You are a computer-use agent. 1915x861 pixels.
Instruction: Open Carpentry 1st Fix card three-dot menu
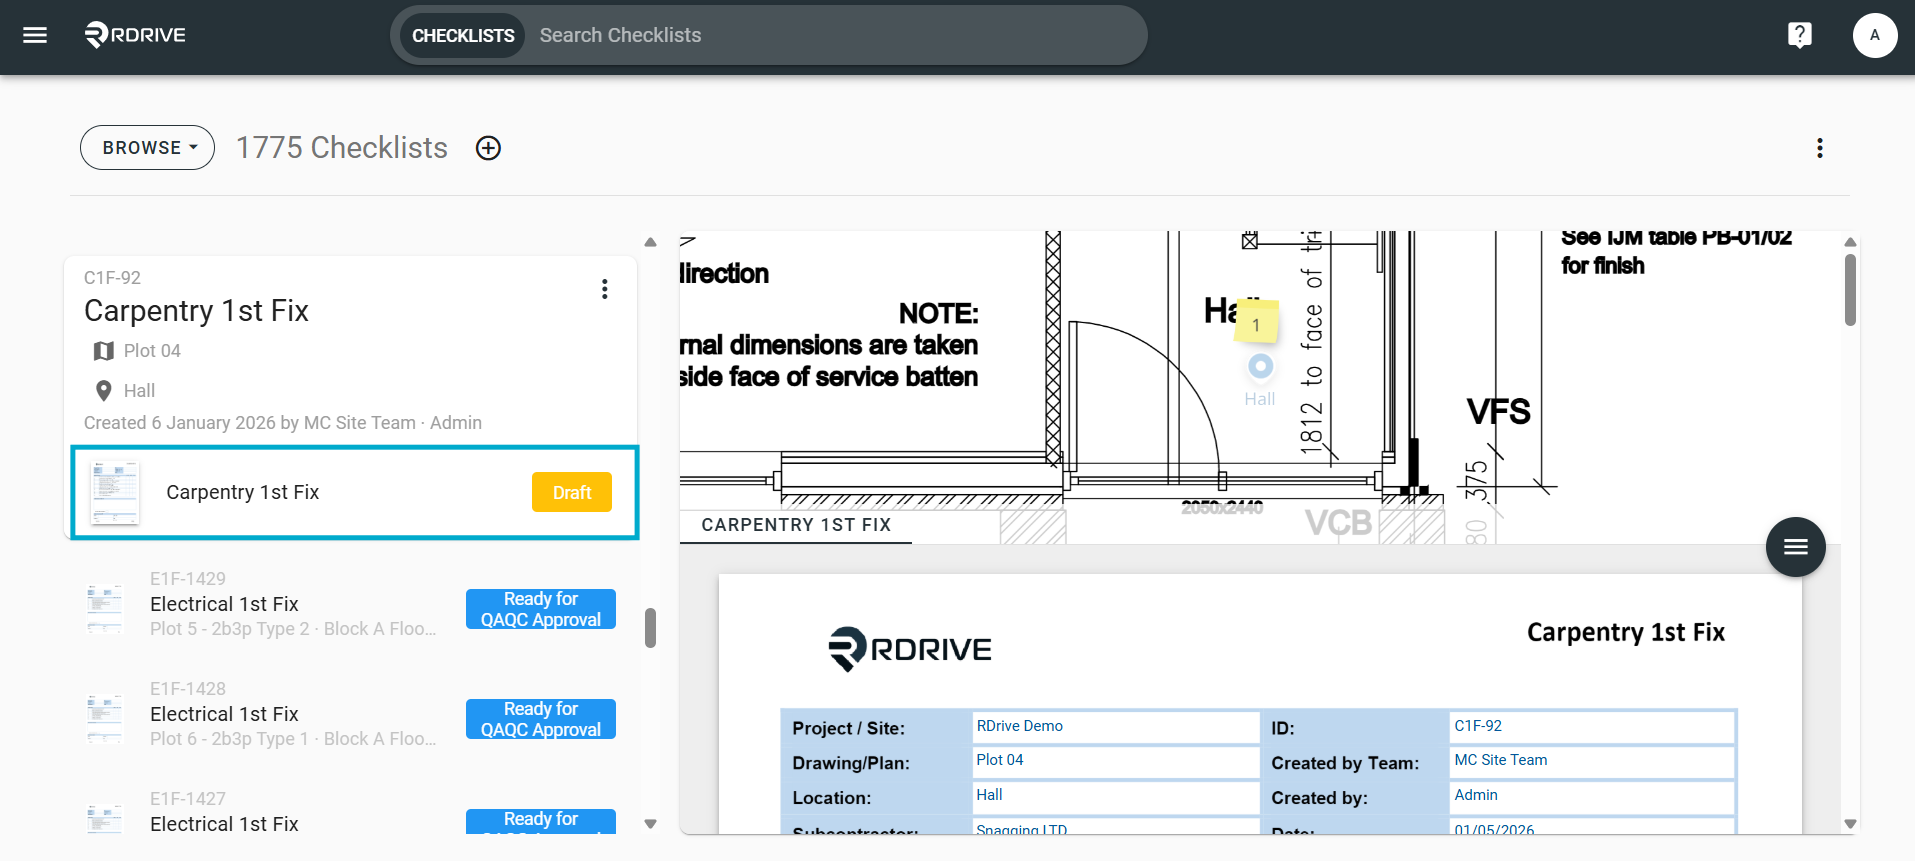pos(604,289)
